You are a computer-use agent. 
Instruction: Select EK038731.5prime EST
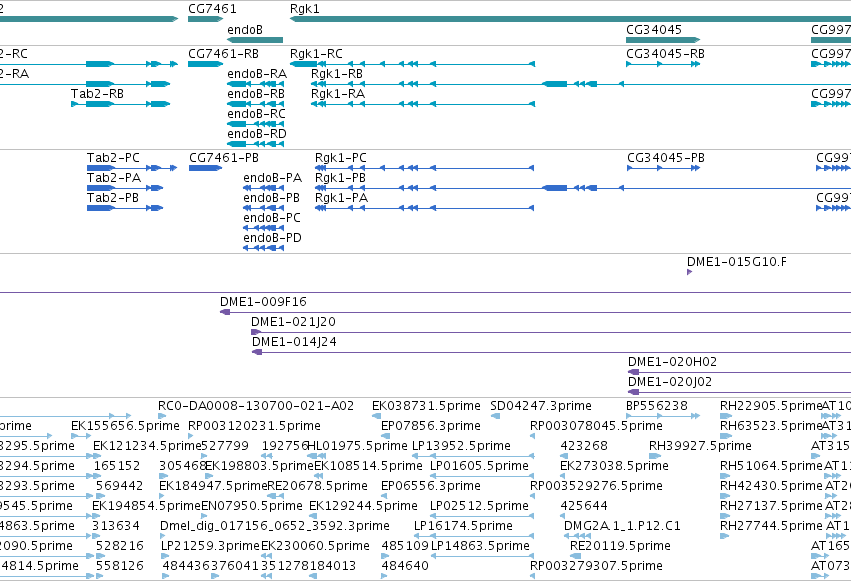426,406
